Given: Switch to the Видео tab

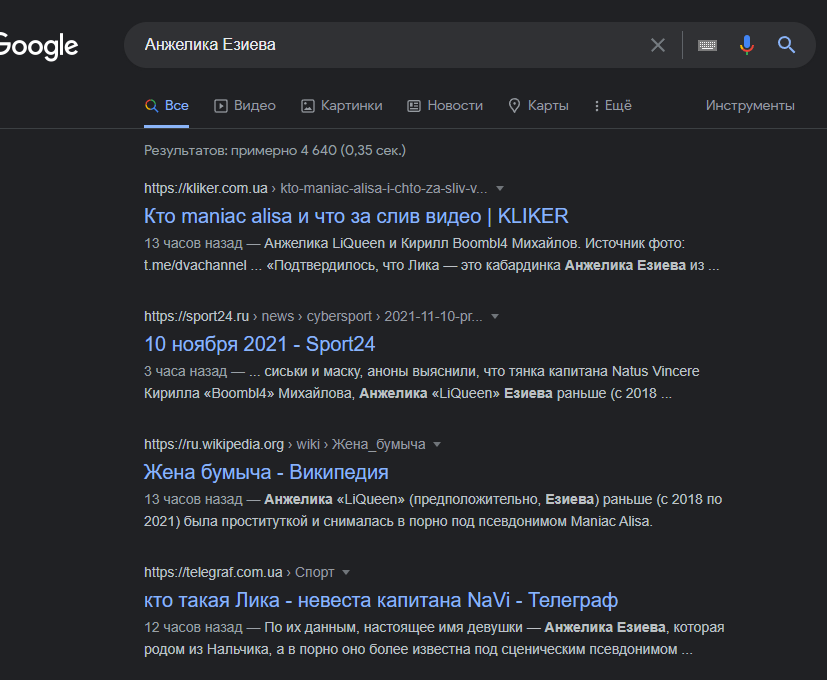Looking at the screenshot, I should click(245, 105).
